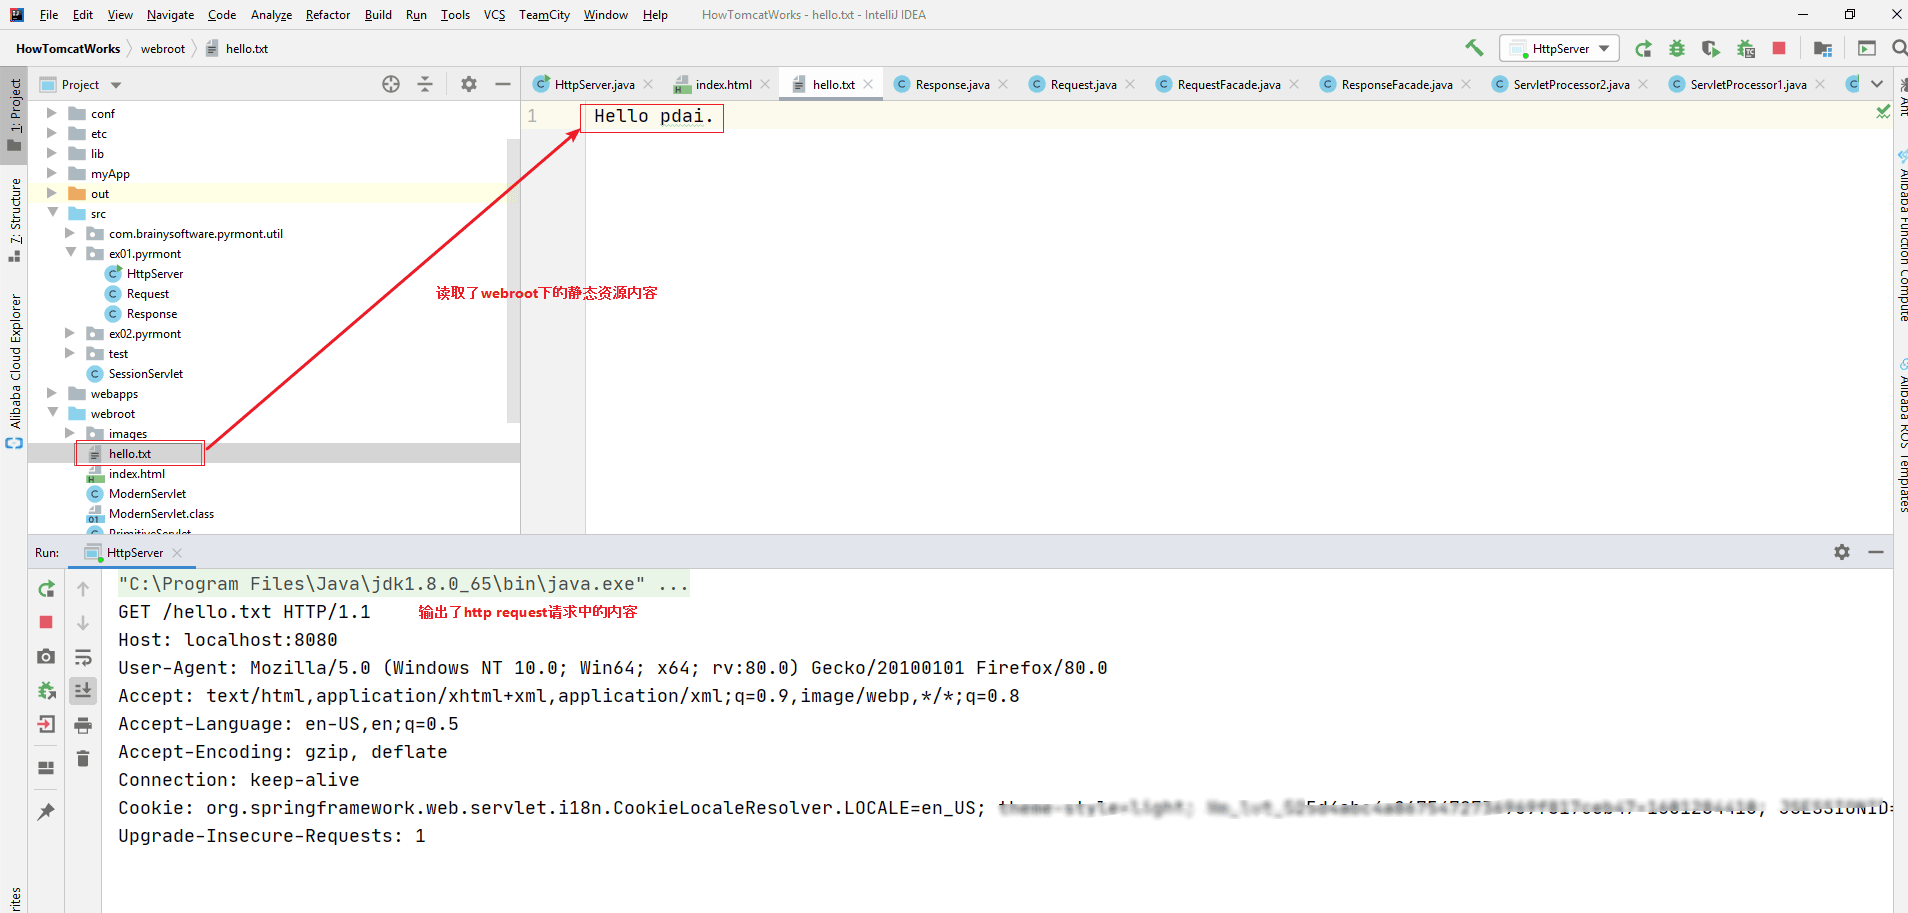
Task: Close the hello.txt editor tab
Action: [x=868, y=84]
